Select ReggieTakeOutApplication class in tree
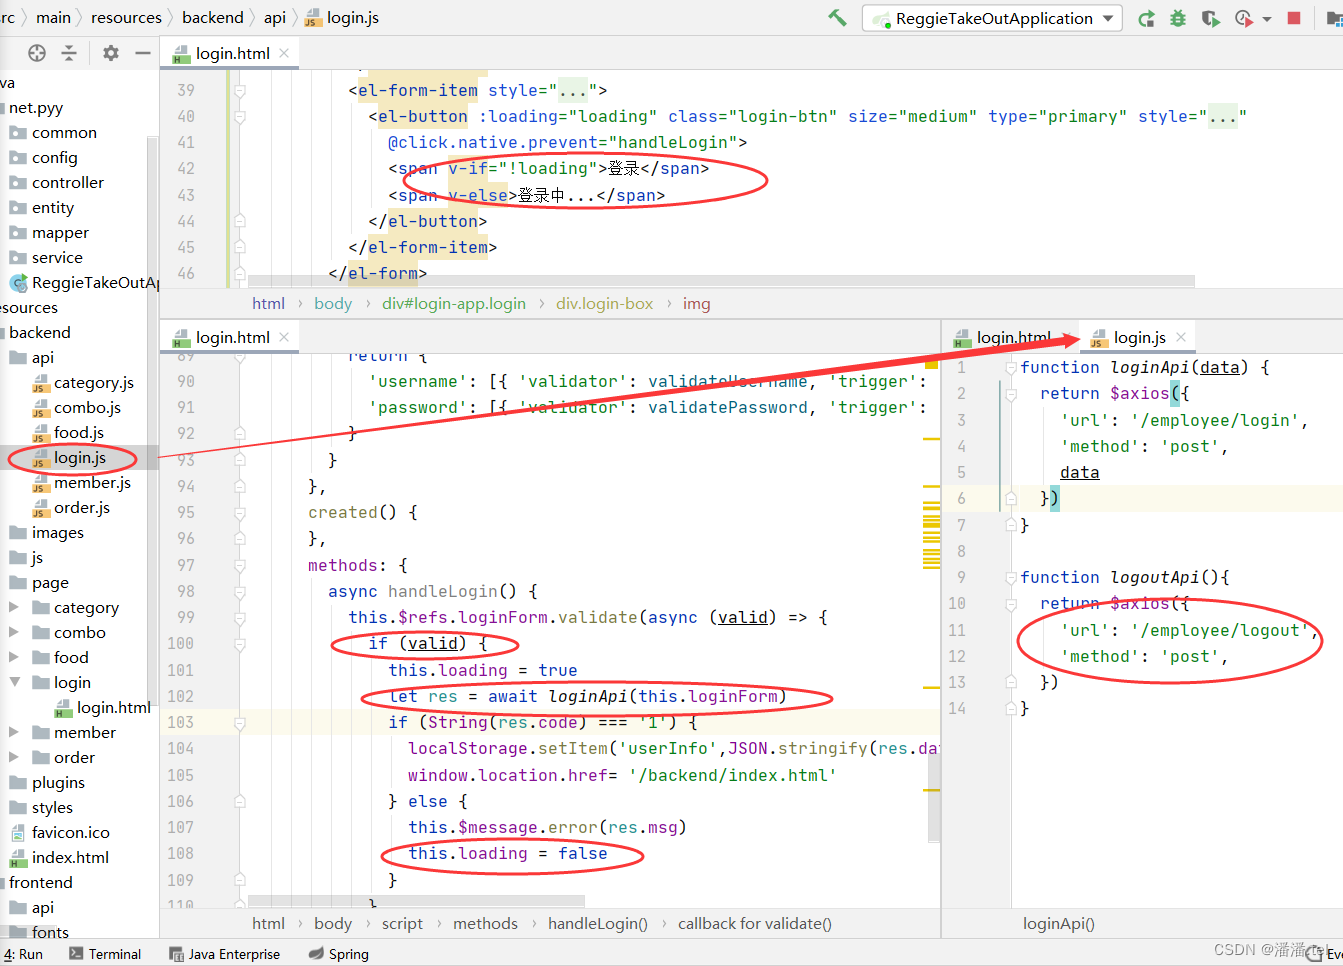1343x966 pixels. pyautogui.click(x=84, y=283)
